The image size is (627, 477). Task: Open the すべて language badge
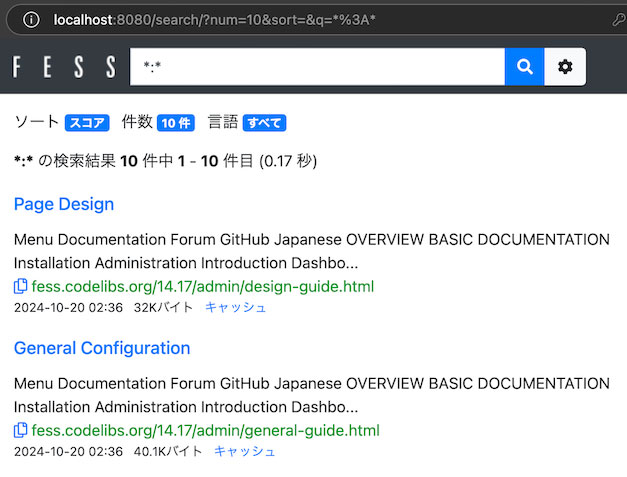(x=264, y=123)
